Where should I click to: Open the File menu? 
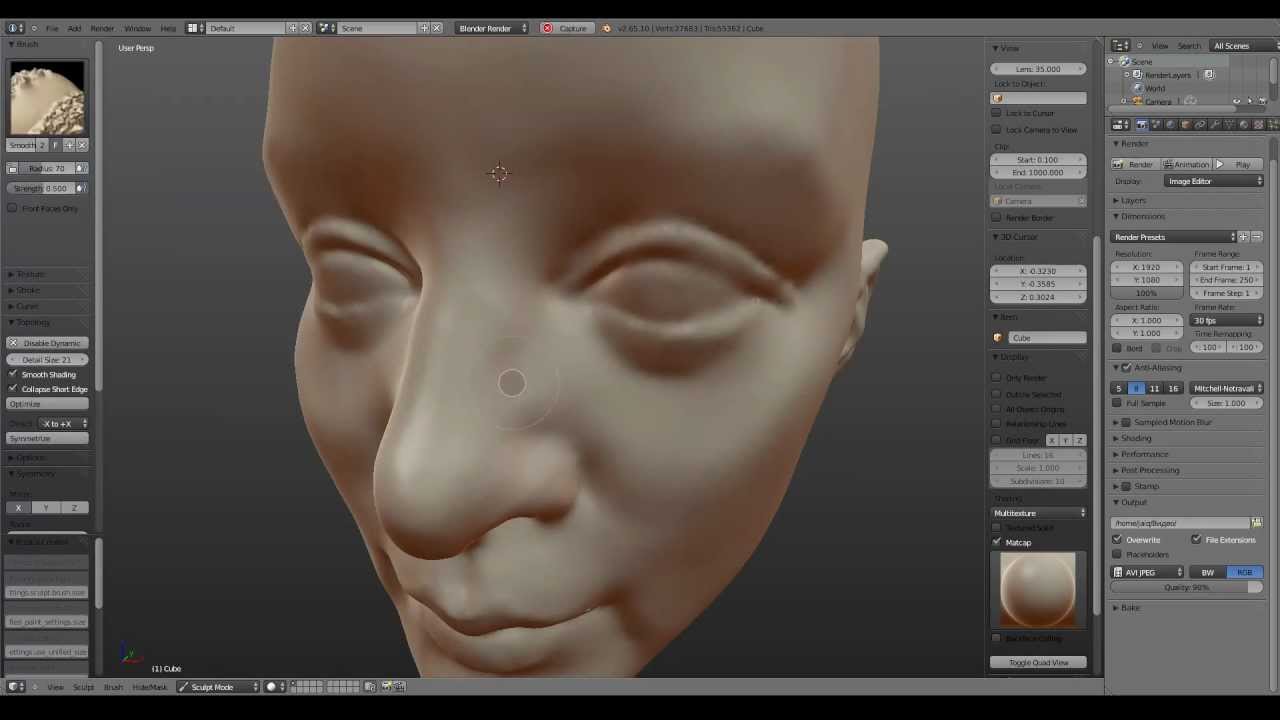point(51,28)
